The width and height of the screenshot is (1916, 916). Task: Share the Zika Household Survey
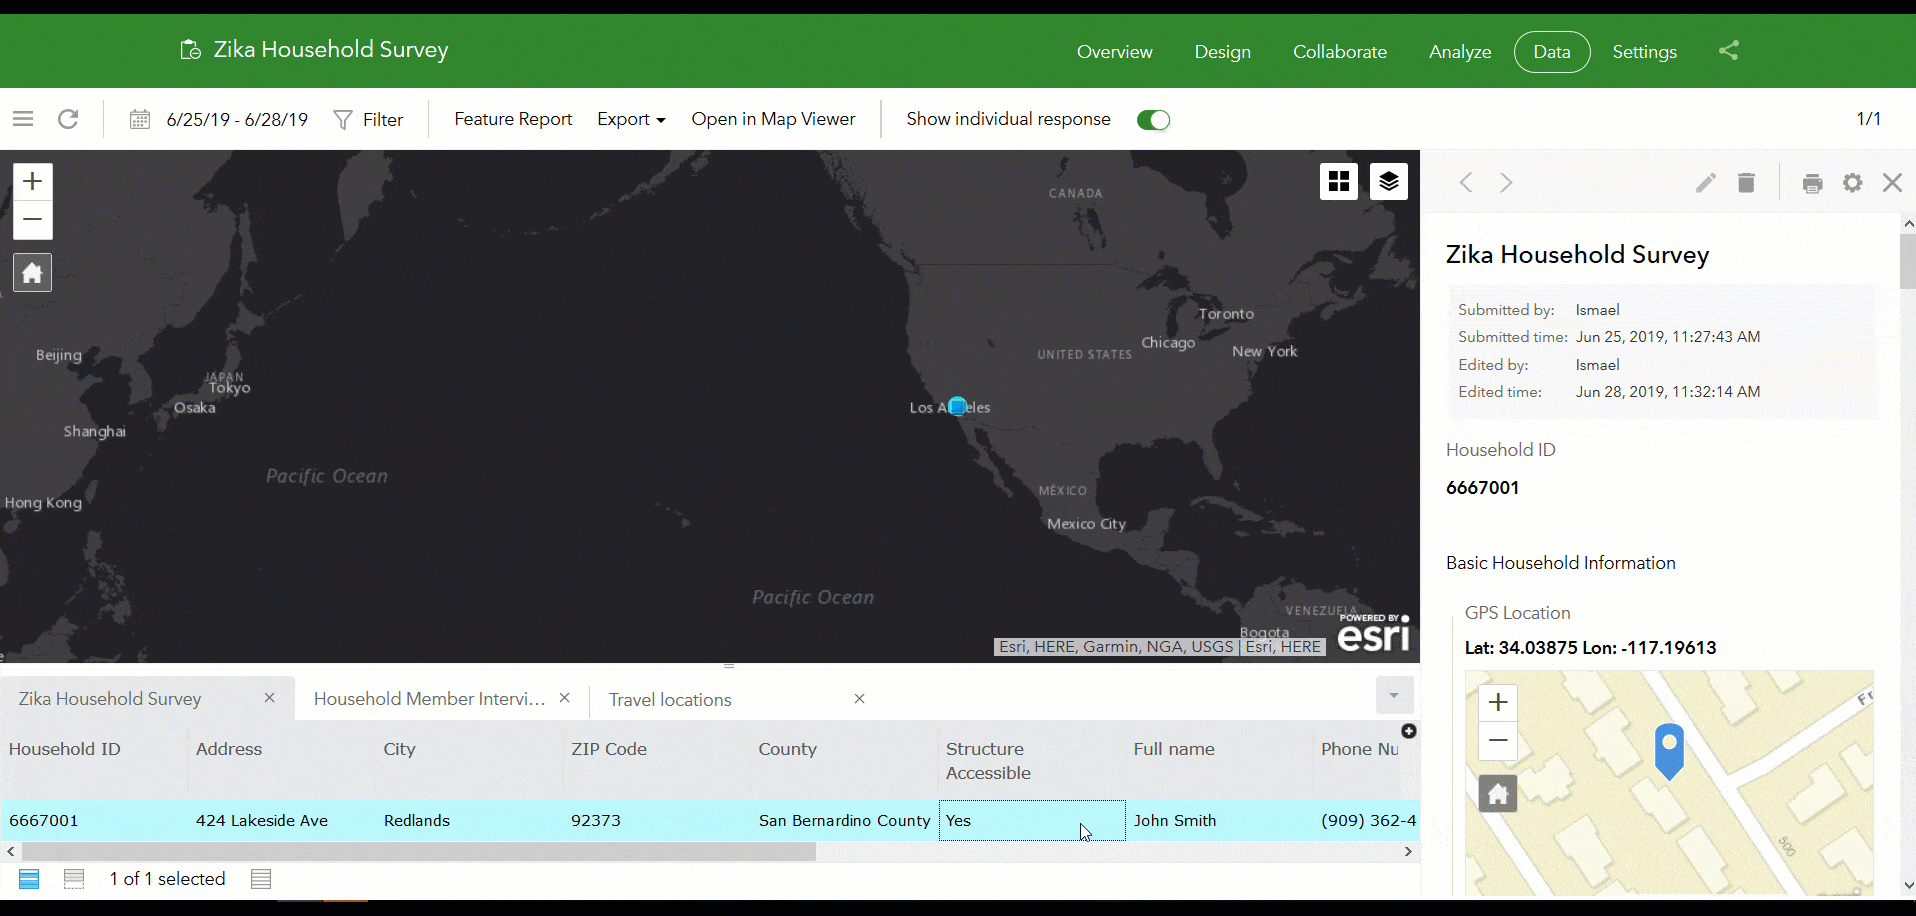[x=1729, y=51]
